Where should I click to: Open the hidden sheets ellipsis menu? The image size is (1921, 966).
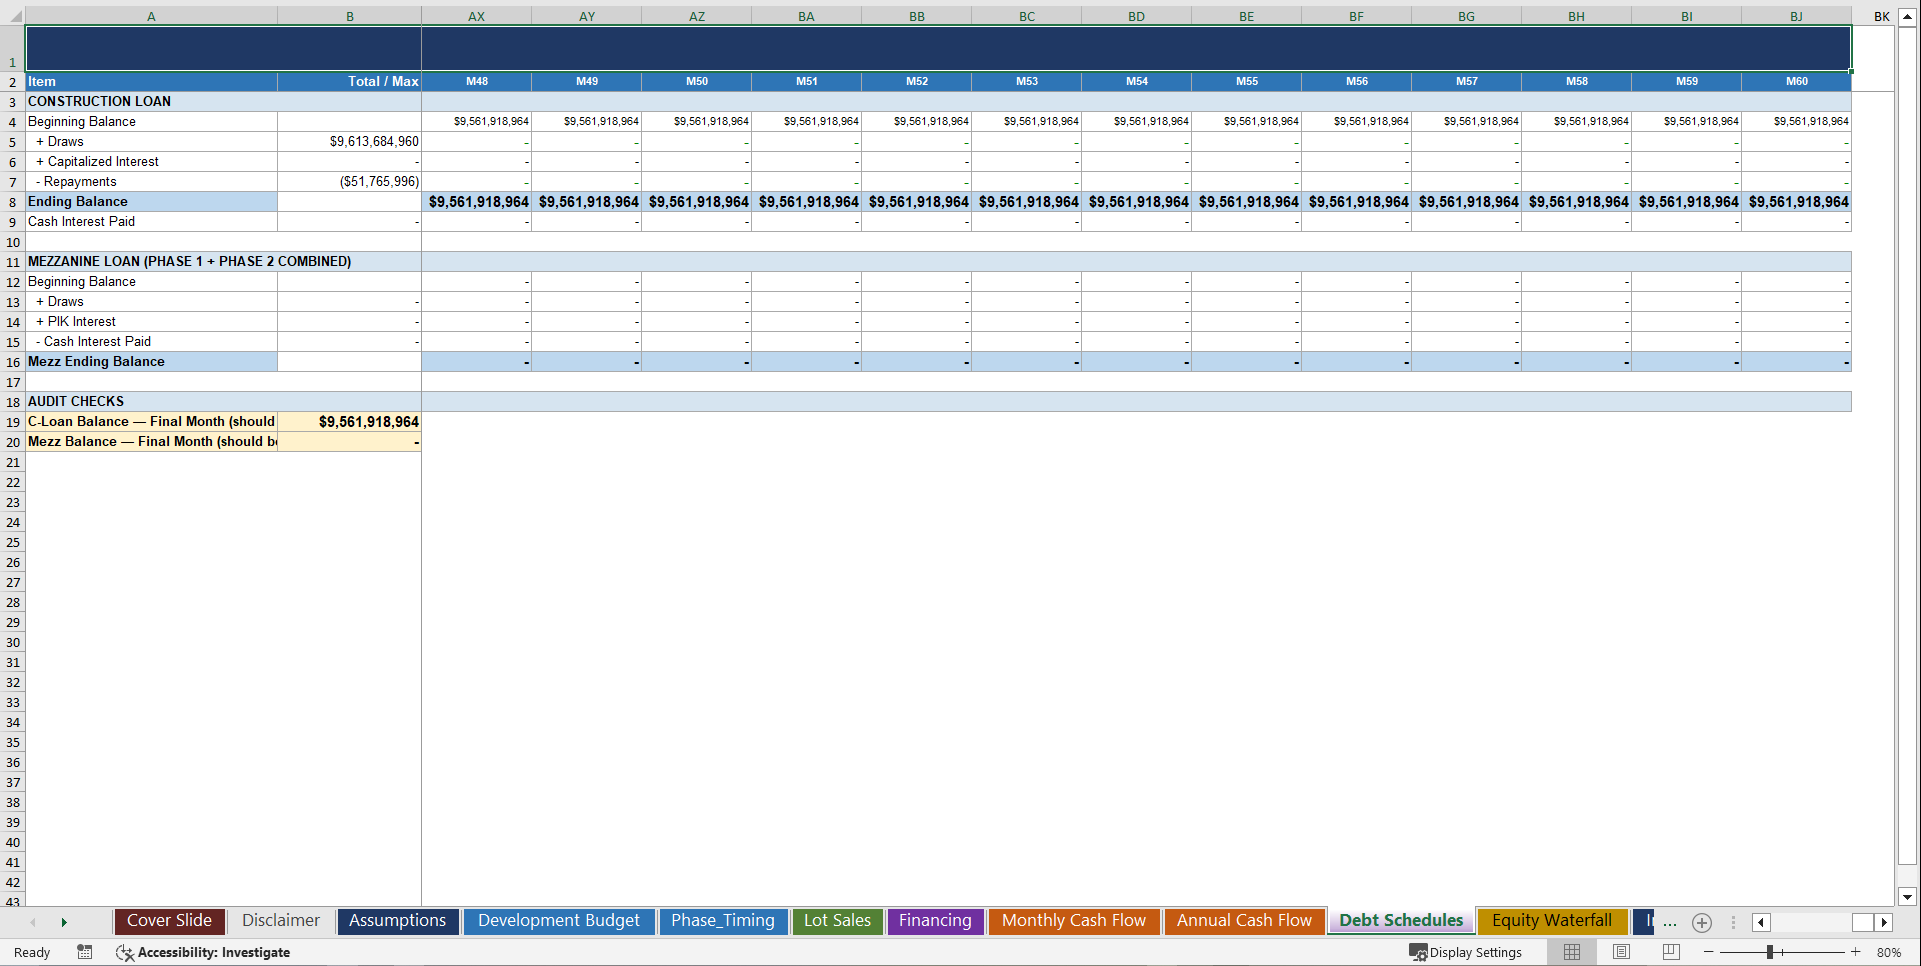click(1669, 923)
